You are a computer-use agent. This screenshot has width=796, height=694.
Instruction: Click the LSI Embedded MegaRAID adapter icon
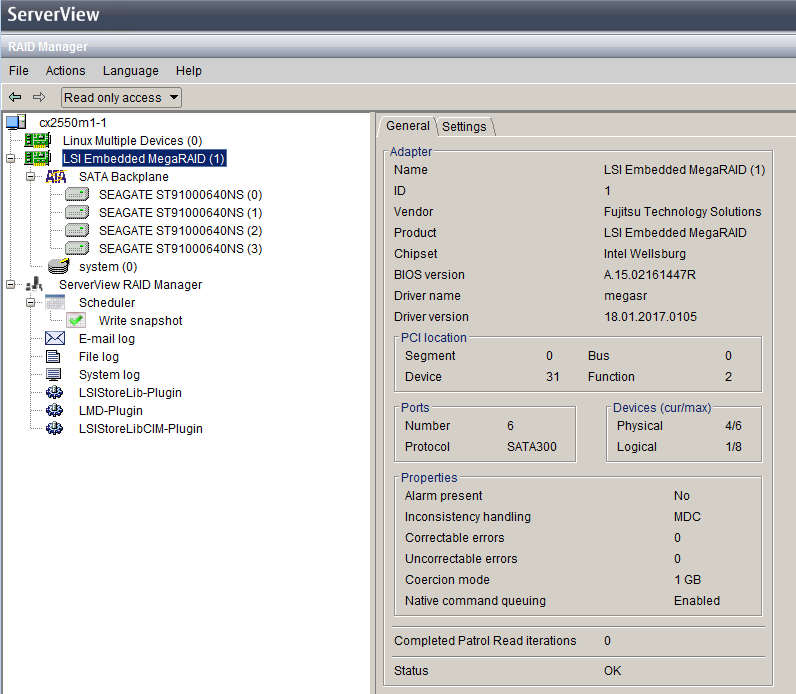[38, 158]
